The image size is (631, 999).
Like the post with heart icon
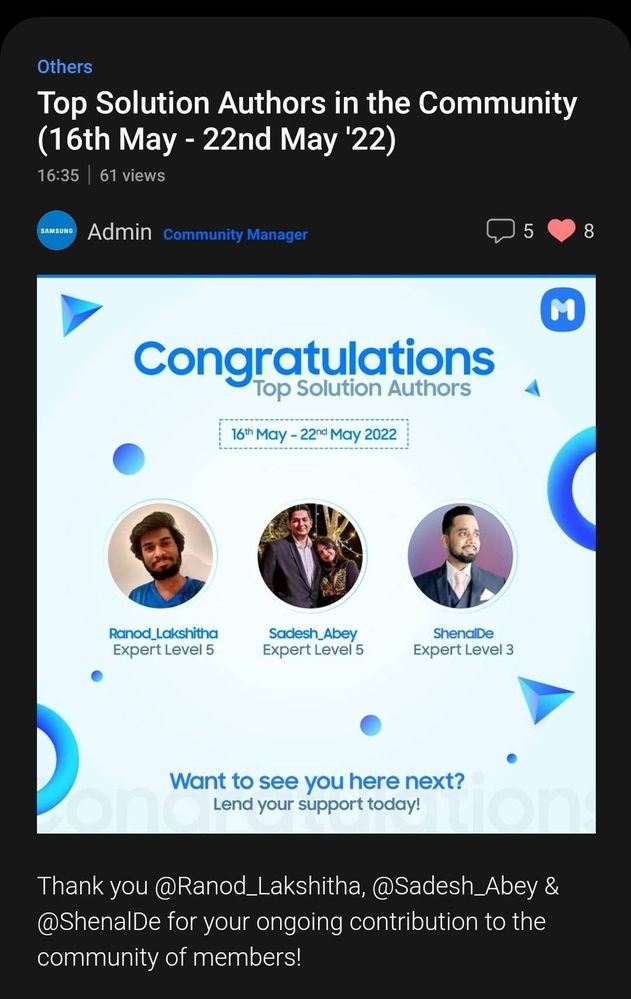click(562, 231)
